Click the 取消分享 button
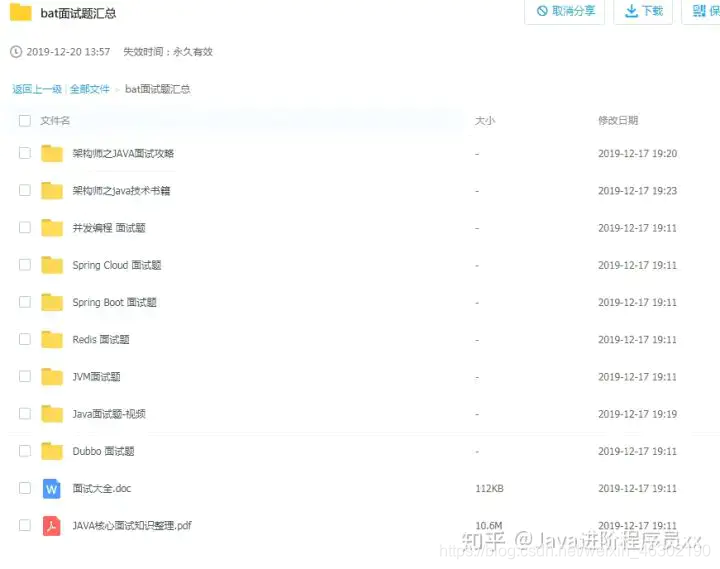 pyautogui.click(x=565, y=11)
